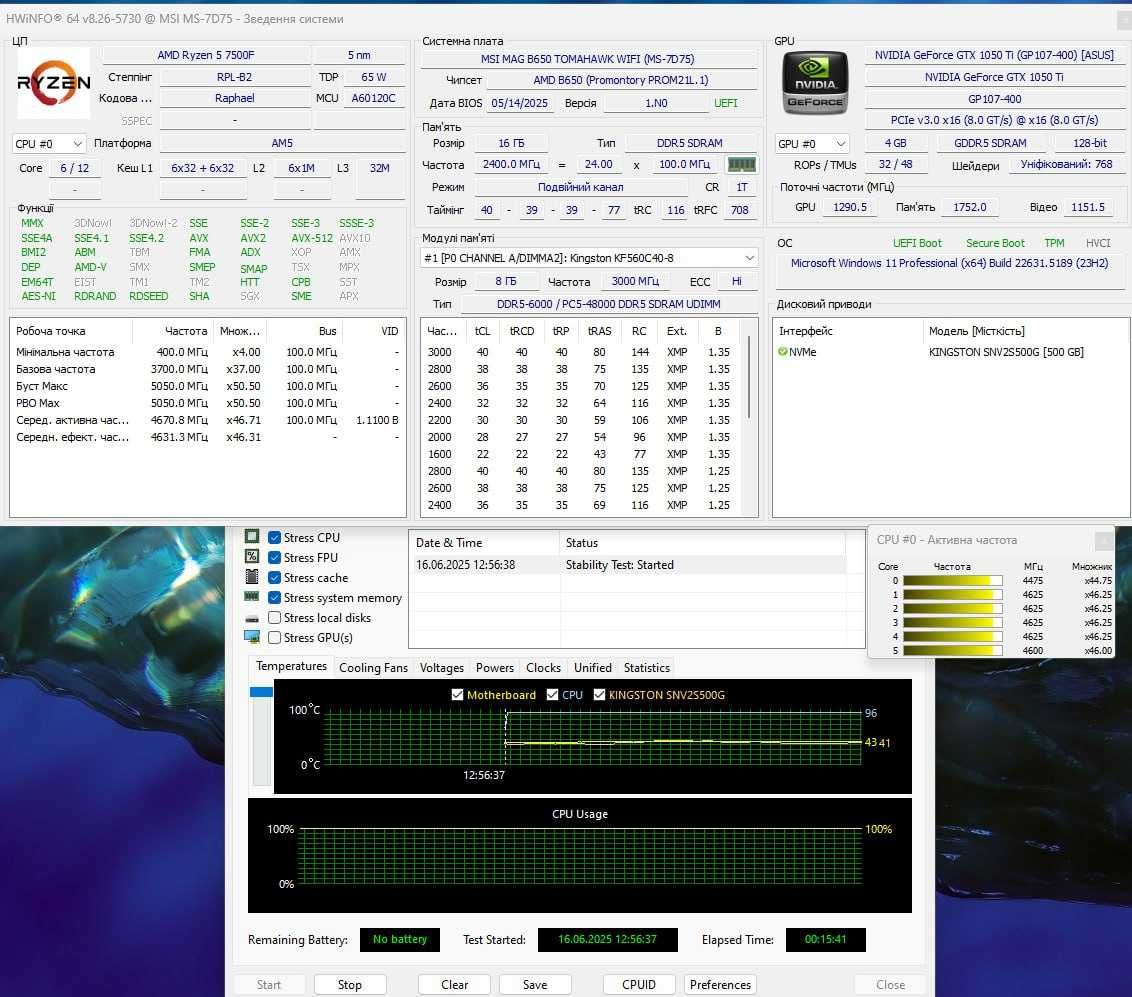Click the Clear button
1132x997 pixels.
pos(454,985)
